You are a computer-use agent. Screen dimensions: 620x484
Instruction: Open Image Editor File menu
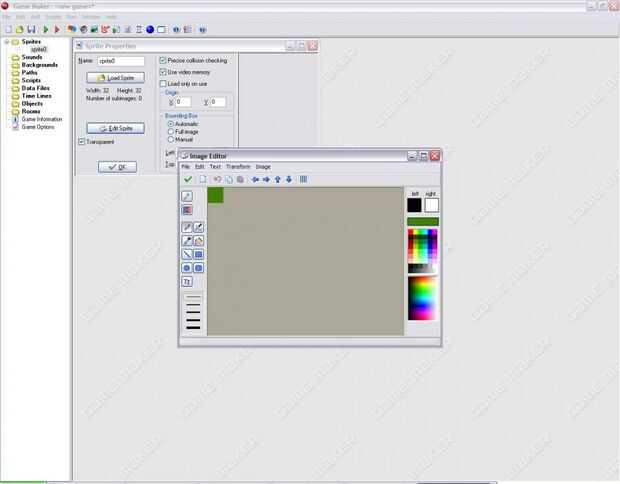click(x=185, y=167)
